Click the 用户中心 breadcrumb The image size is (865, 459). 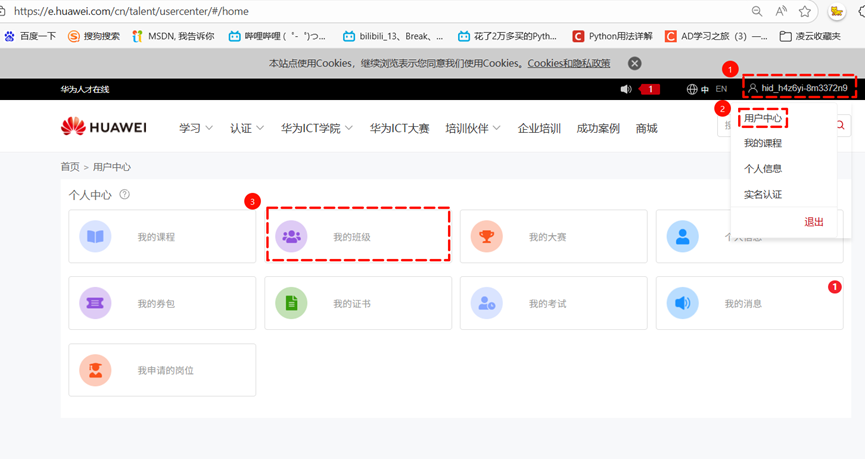(x=112, y=167)
